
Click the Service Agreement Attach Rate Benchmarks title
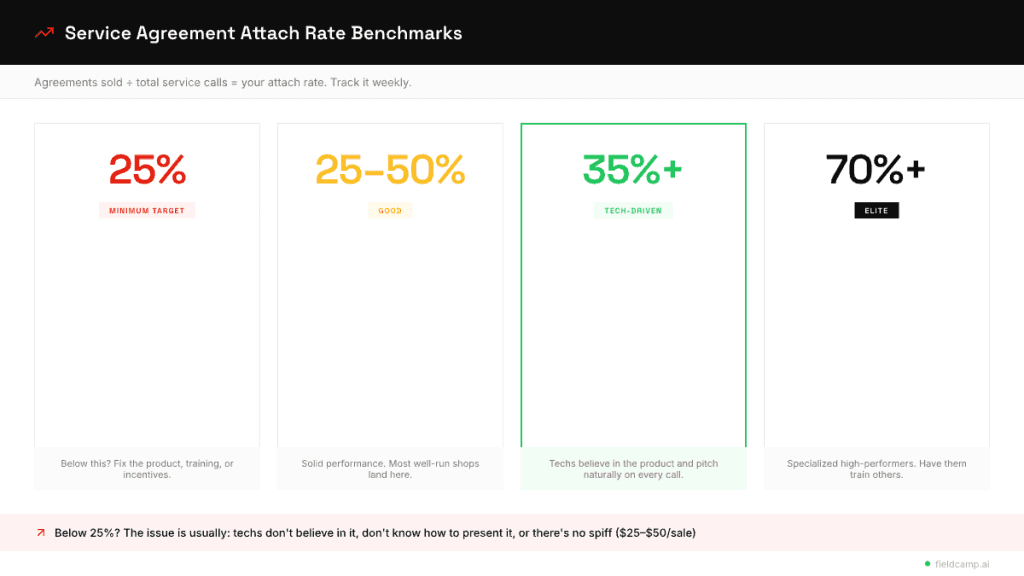(263, 33)
